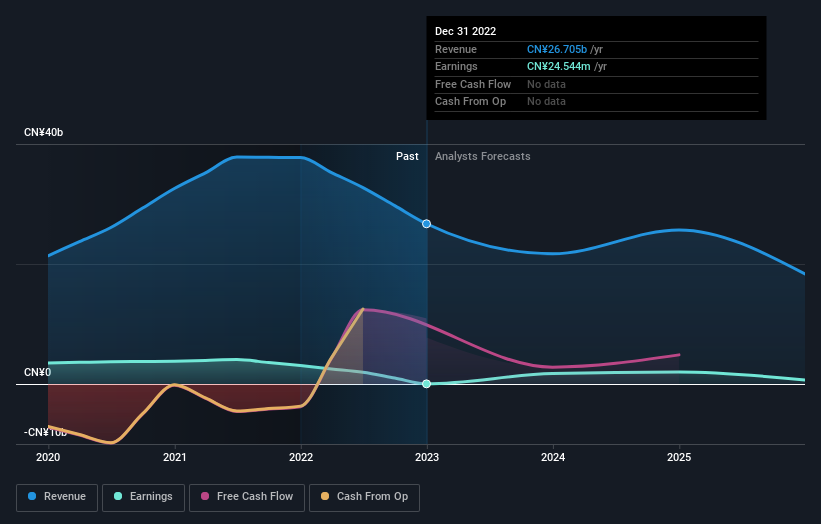Screen dimensions: 821x524
Task: Click the Past label on chart
Action: pos(407,156)
